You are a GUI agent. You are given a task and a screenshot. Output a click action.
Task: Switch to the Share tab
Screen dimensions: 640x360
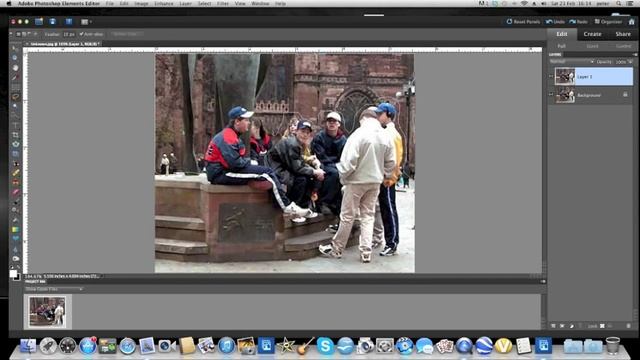[x=623, y=34]
